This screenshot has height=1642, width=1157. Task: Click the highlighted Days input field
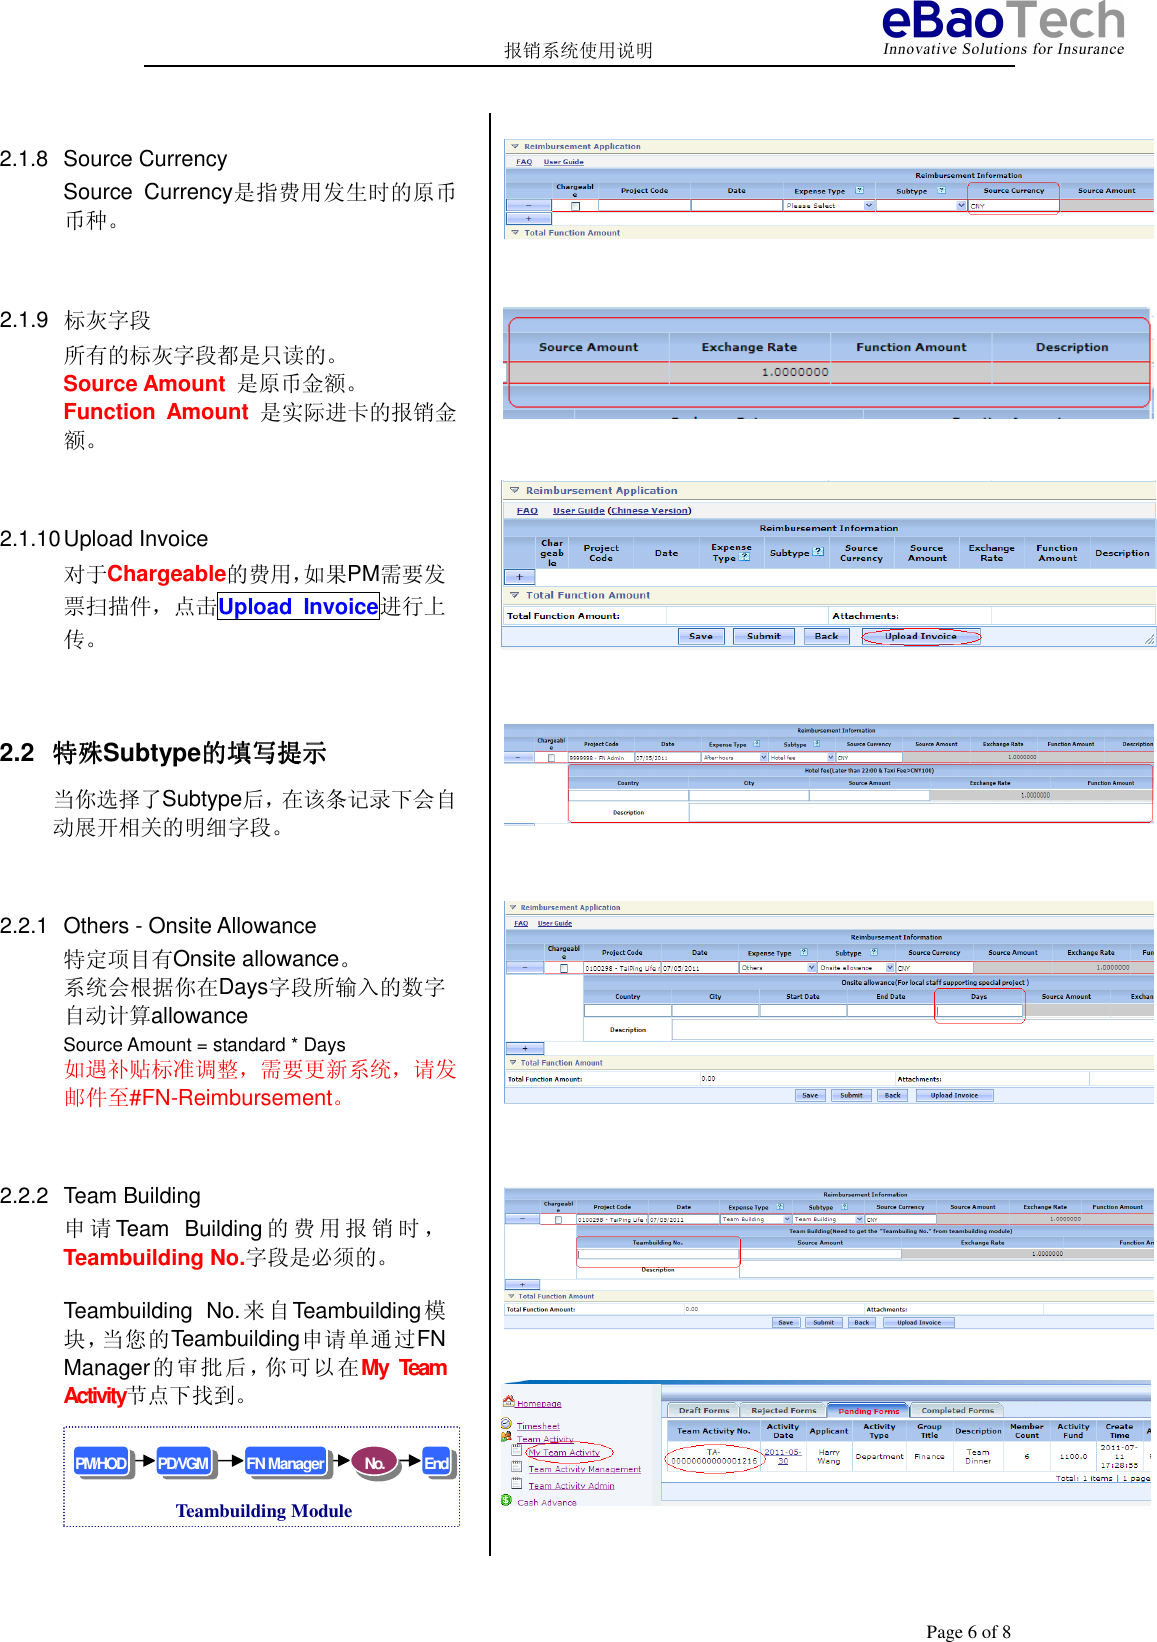(979, 1011)
